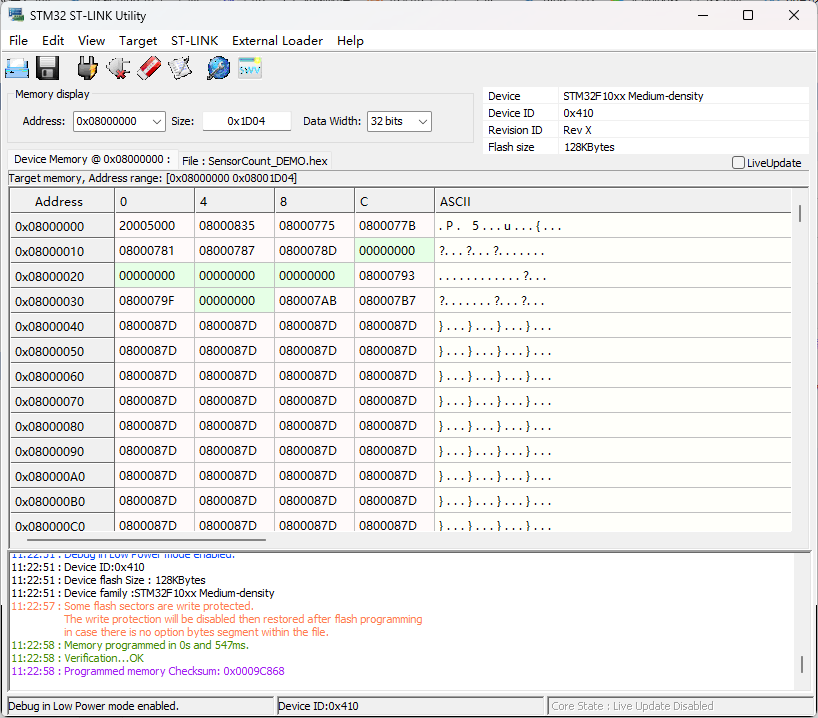This screenshot has height=718, width=818.
Task: Click the memory table vertical scrollbar
Action: tap(800, 214)
